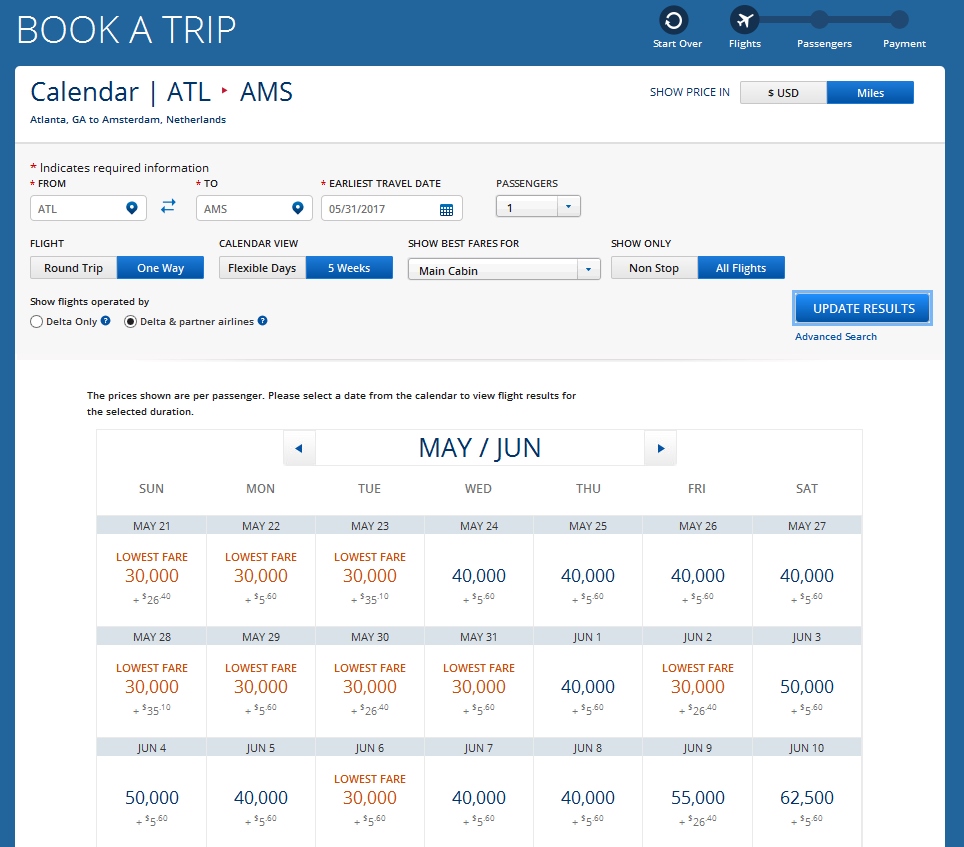Click location pin in the TO field
Viewport: 964px width, 847px height.
297,208
